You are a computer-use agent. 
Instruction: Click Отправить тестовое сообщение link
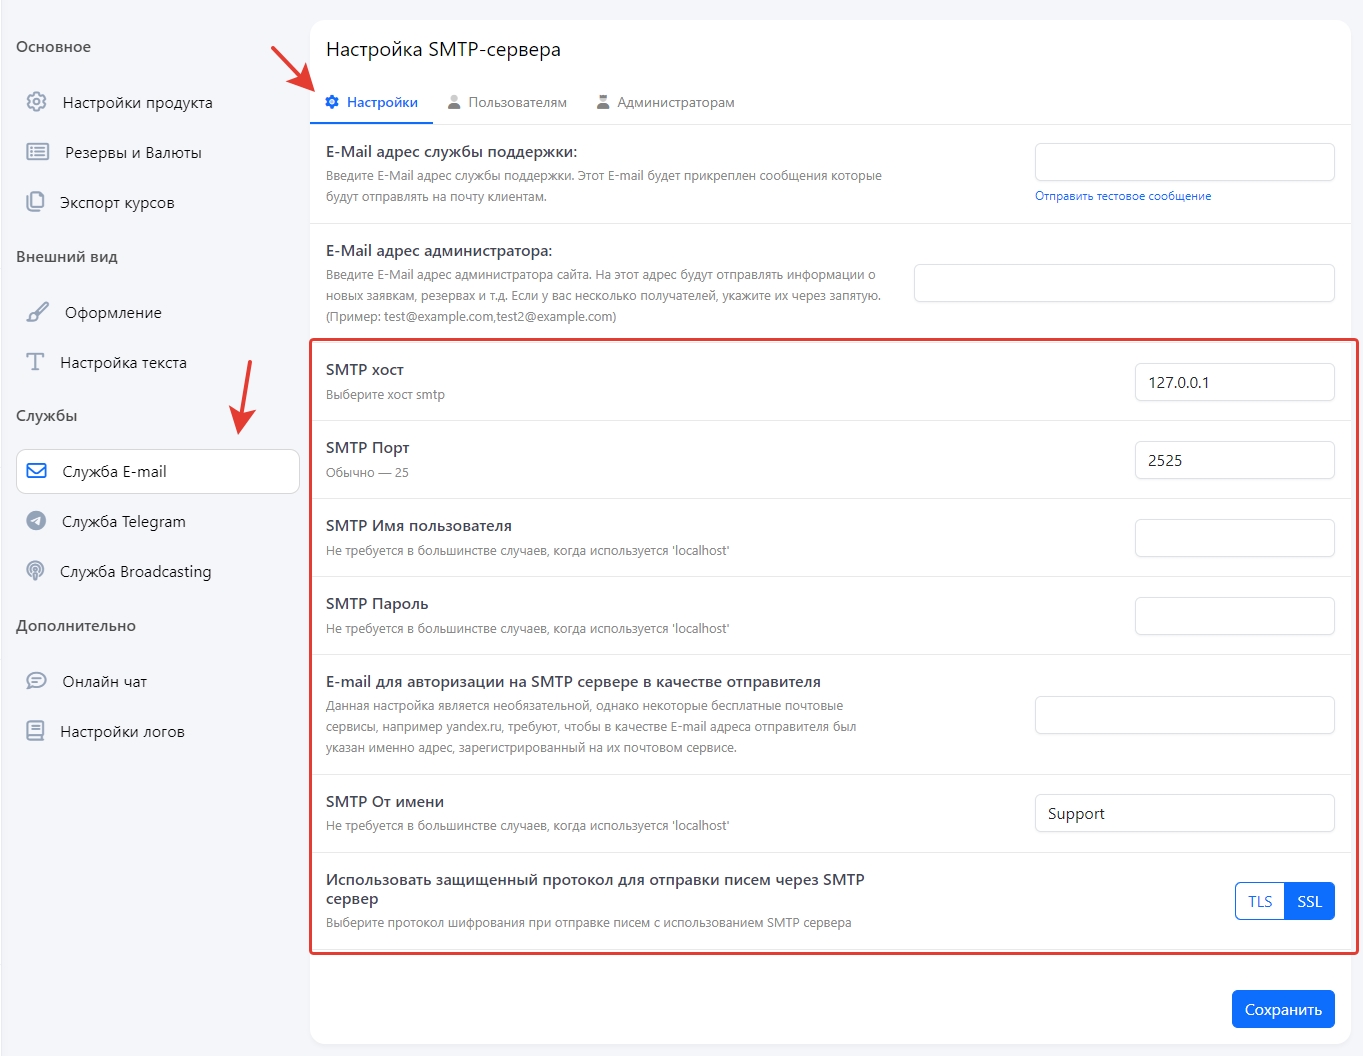(x=1122, y=196)
